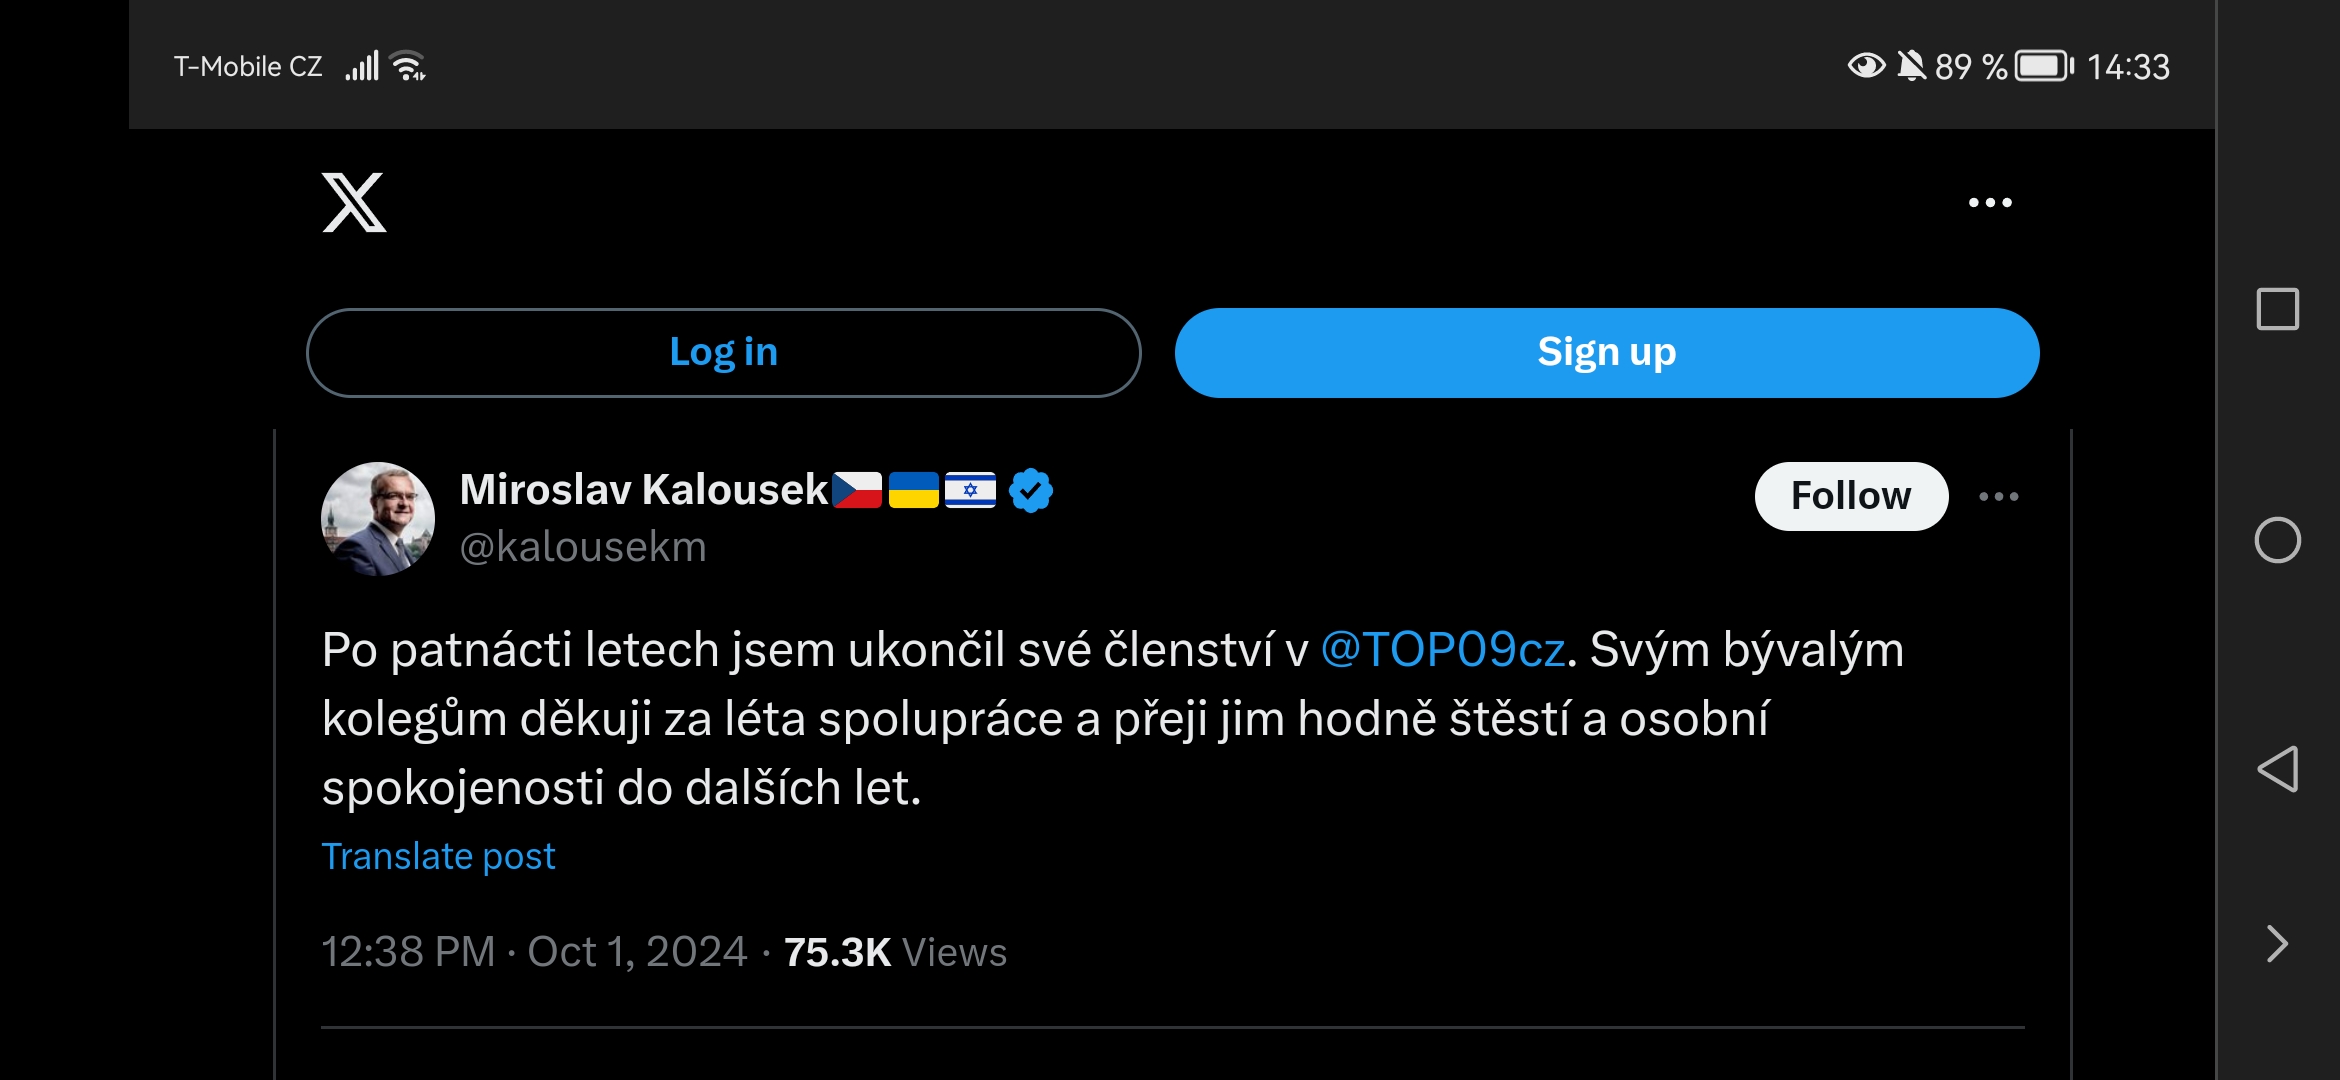The width and height of the screenshot is (2340, 1080).
Task: Tap Translate post
Action: coord(438,856)
